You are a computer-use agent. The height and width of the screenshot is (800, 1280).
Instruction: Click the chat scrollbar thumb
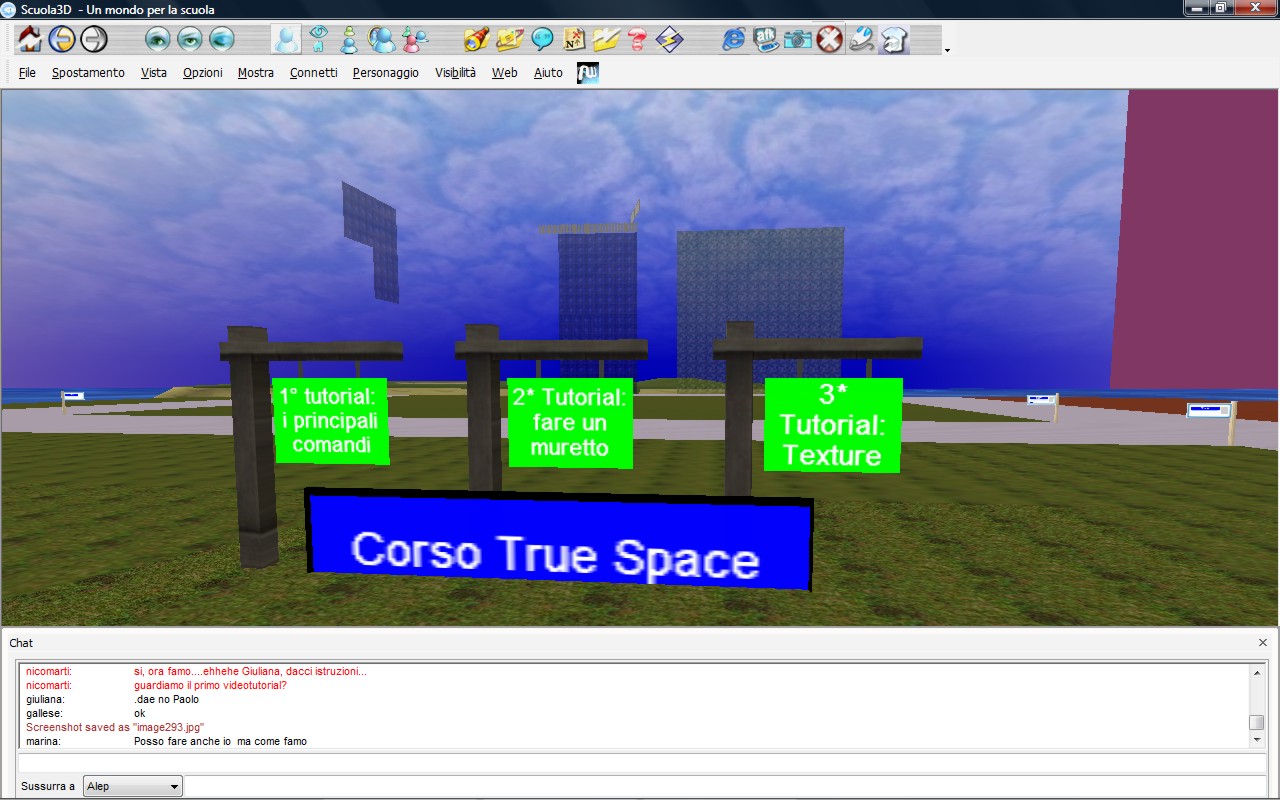click(x=1257, y=722)
